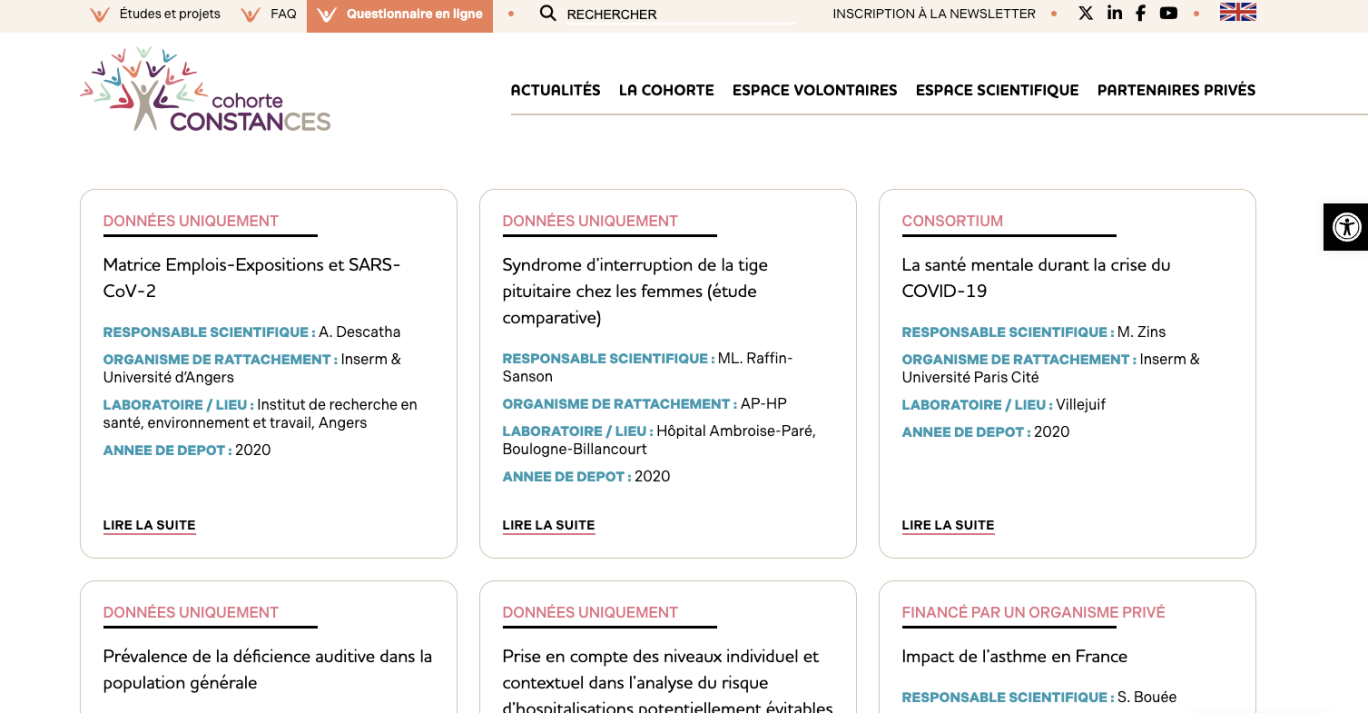This screenshot has width=1368, height=713.
Task: Click laboratoire Institut de recherche en santé, Angers
Action: (260, 414)
